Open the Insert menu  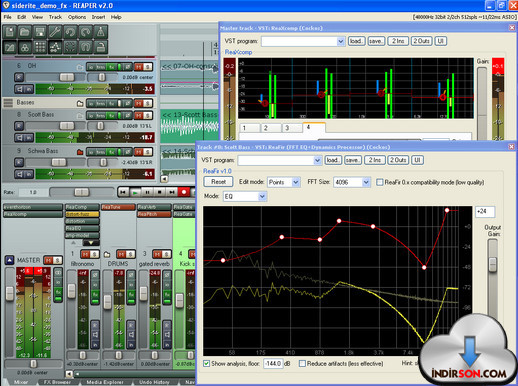[98, 17]
